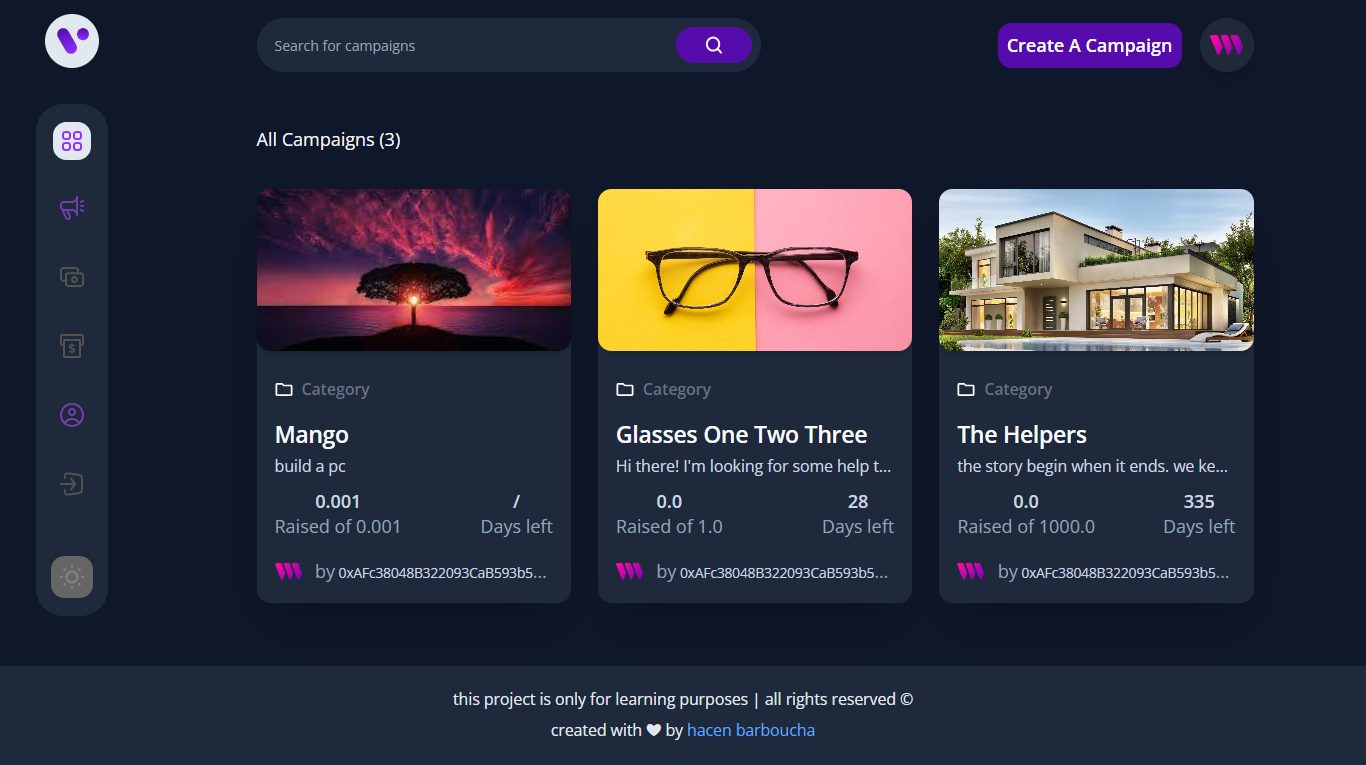1366x765 pixels.
Task: Click the All Campaigns heading
Action: pyautogui.click(x=328, y=139)
